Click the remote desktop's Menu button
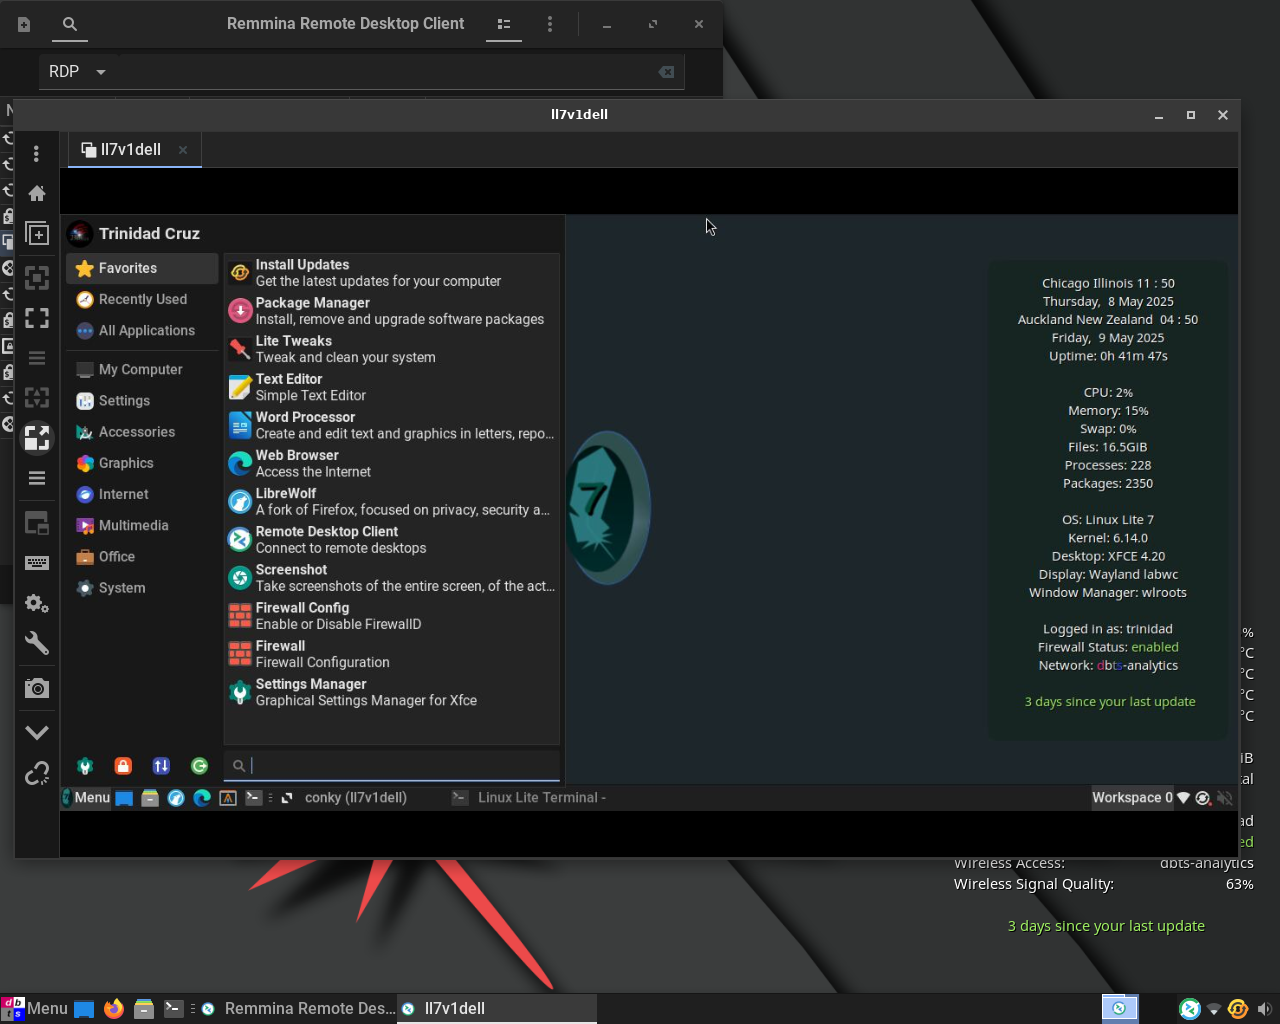This screenshot has height=1024, width=1280. click(x=86, y=797)
